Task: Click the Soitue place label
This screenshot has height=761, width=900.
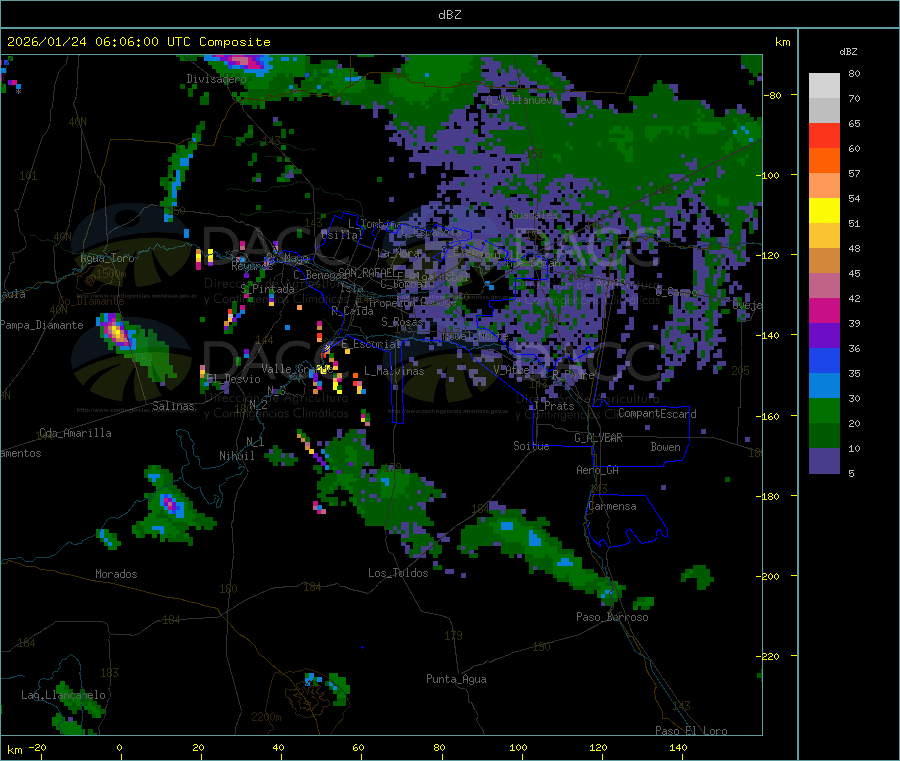Action: click(531, 446)
